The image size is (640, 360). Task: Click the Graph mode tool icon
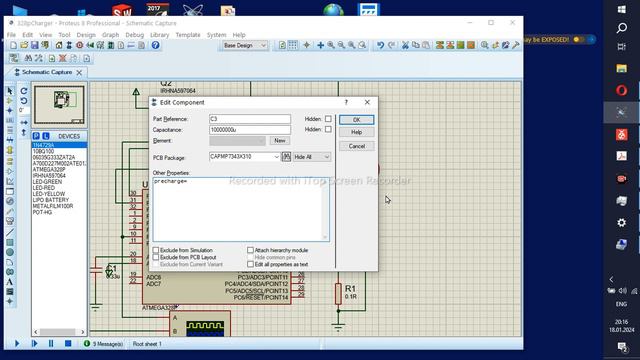pyautogui.click(x=10, y=181)
